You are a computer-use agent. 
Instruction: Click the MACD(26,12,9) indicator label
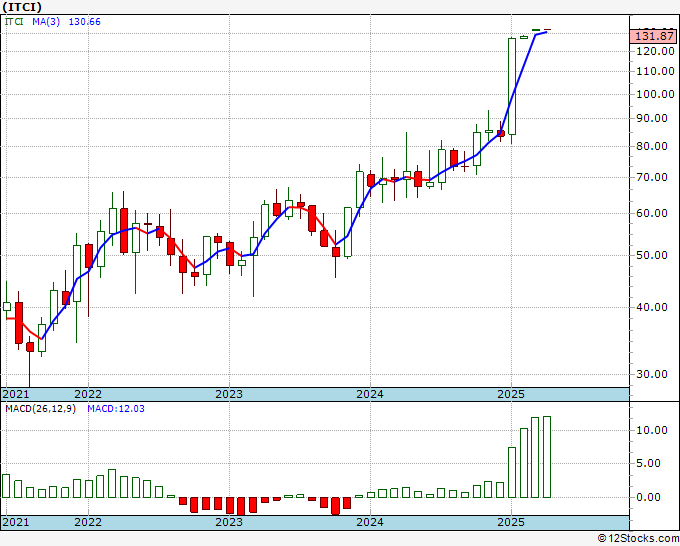click(x=40, y=409)
